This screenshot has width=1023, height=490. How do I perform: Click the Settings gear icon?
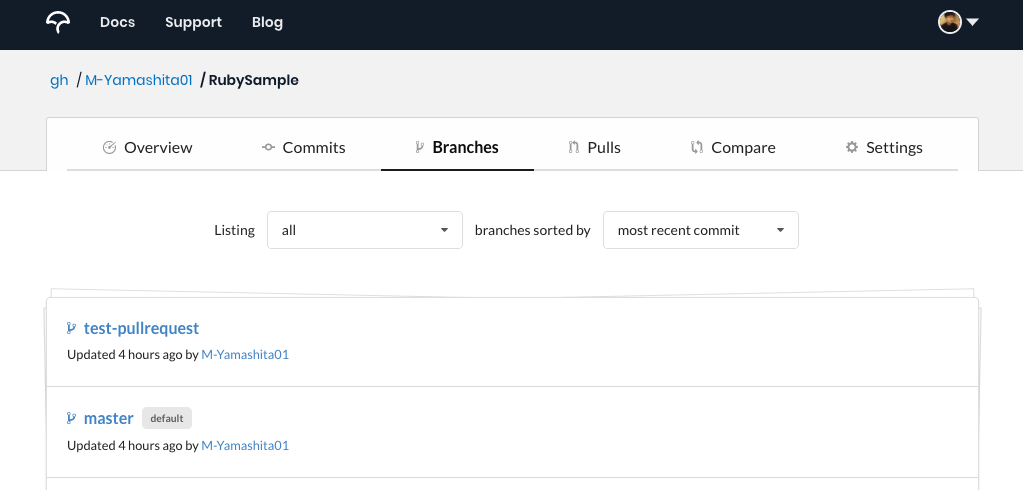coord(851,147)
